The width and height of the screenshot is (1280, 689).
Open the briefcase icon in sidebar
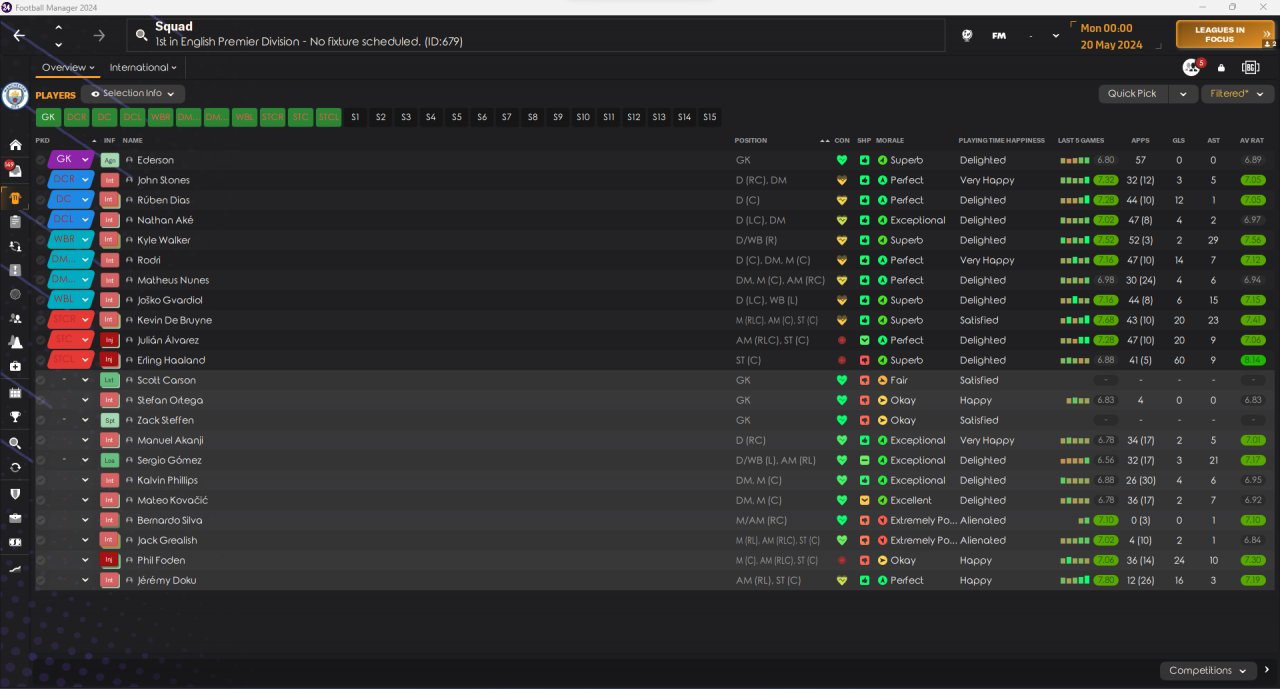[x=15, y=518]
